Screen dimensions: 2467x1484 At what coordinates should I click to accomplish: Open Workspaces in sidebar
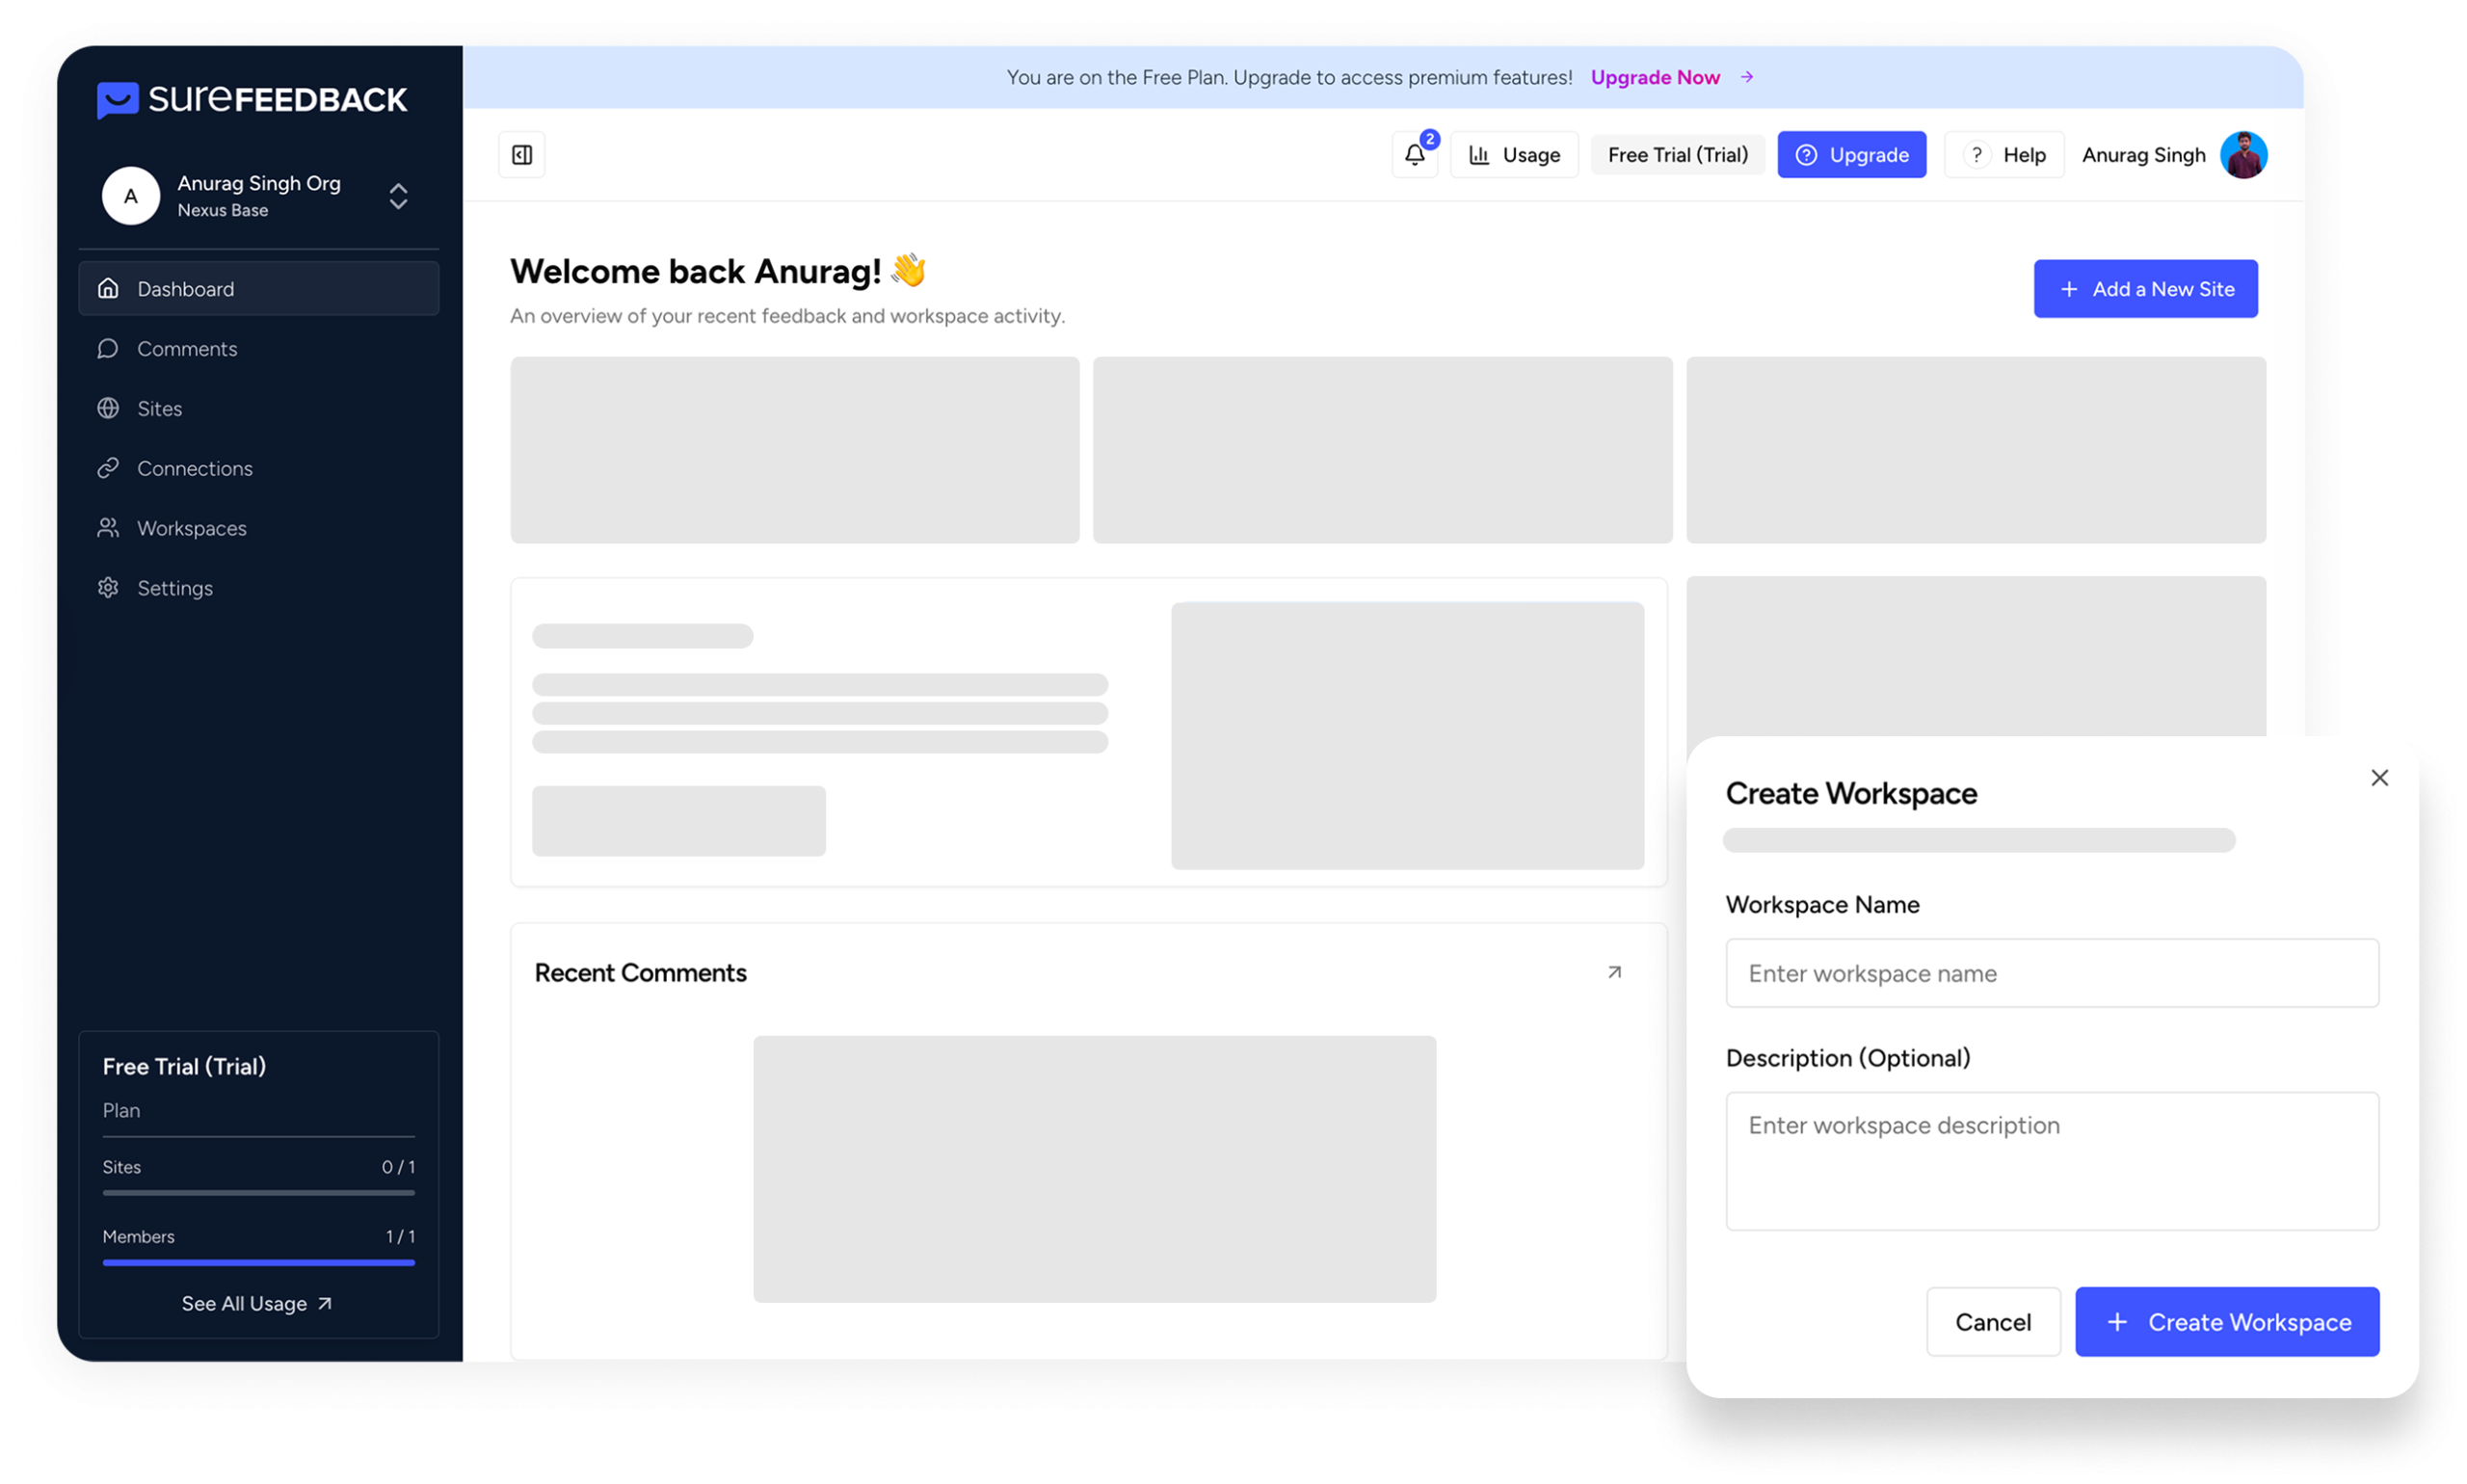[x=191, y=528]
